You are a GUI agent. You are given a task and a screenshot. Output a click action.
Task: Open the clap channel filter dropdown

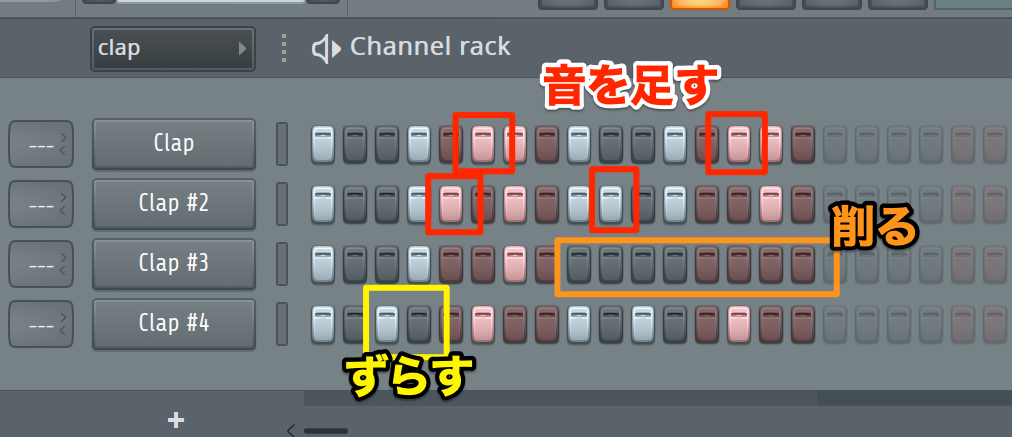172,48
